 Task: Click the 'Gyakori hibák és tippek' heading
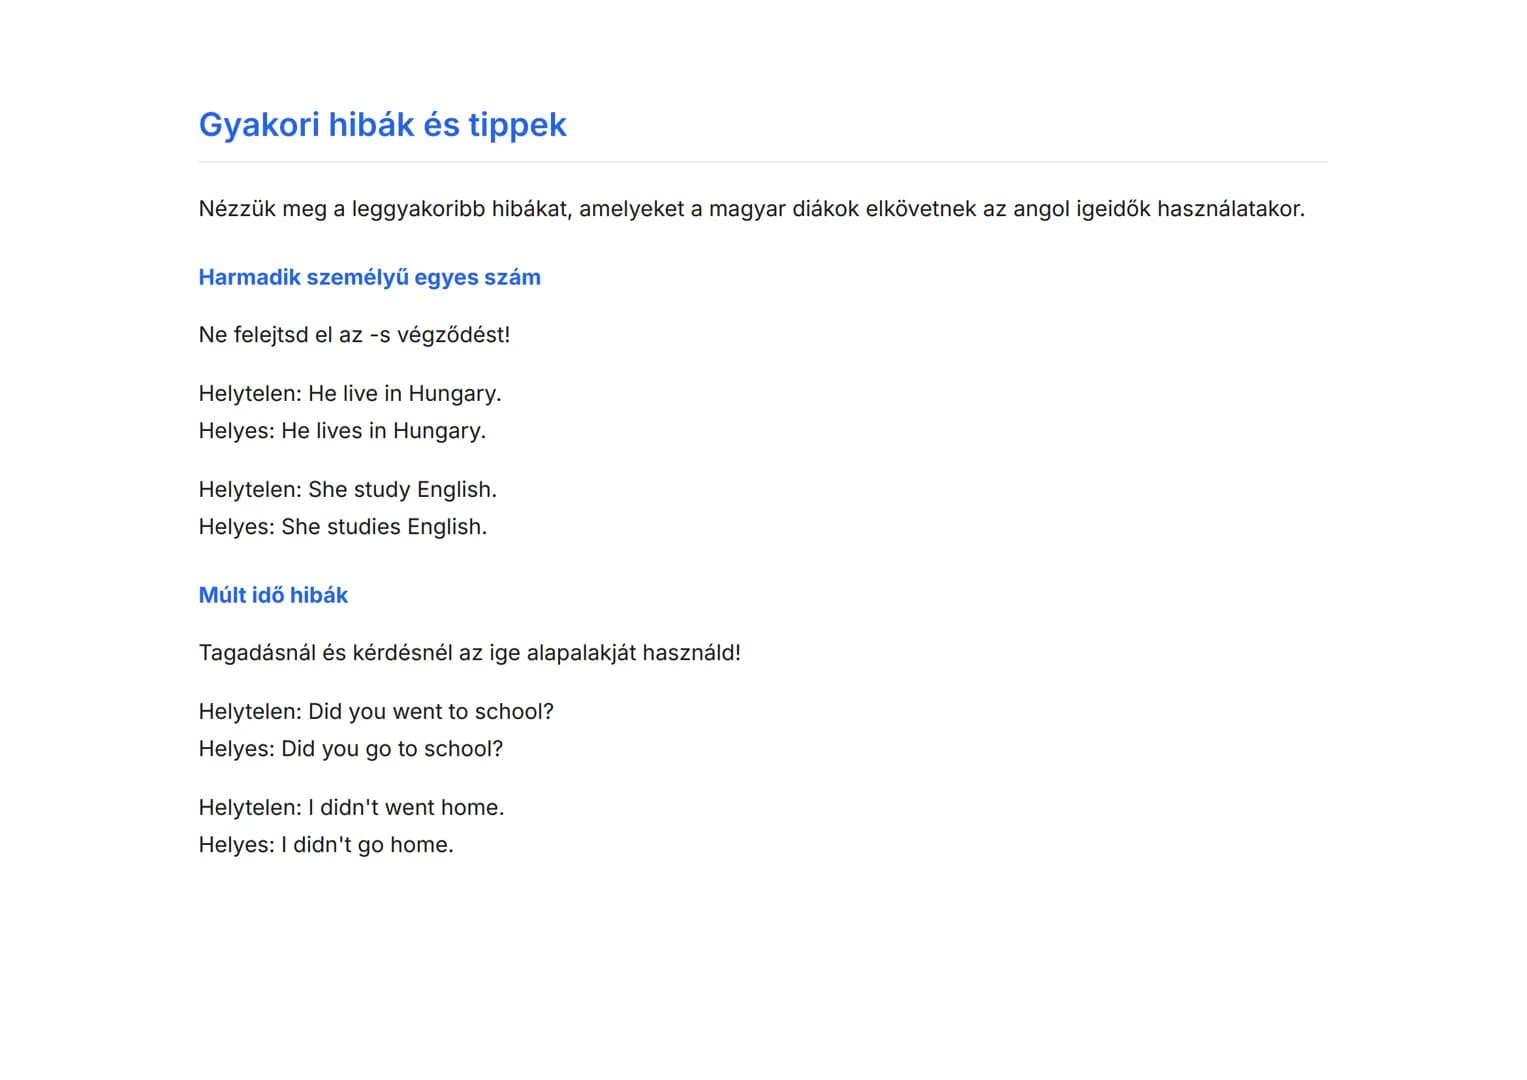click(382, 125)
